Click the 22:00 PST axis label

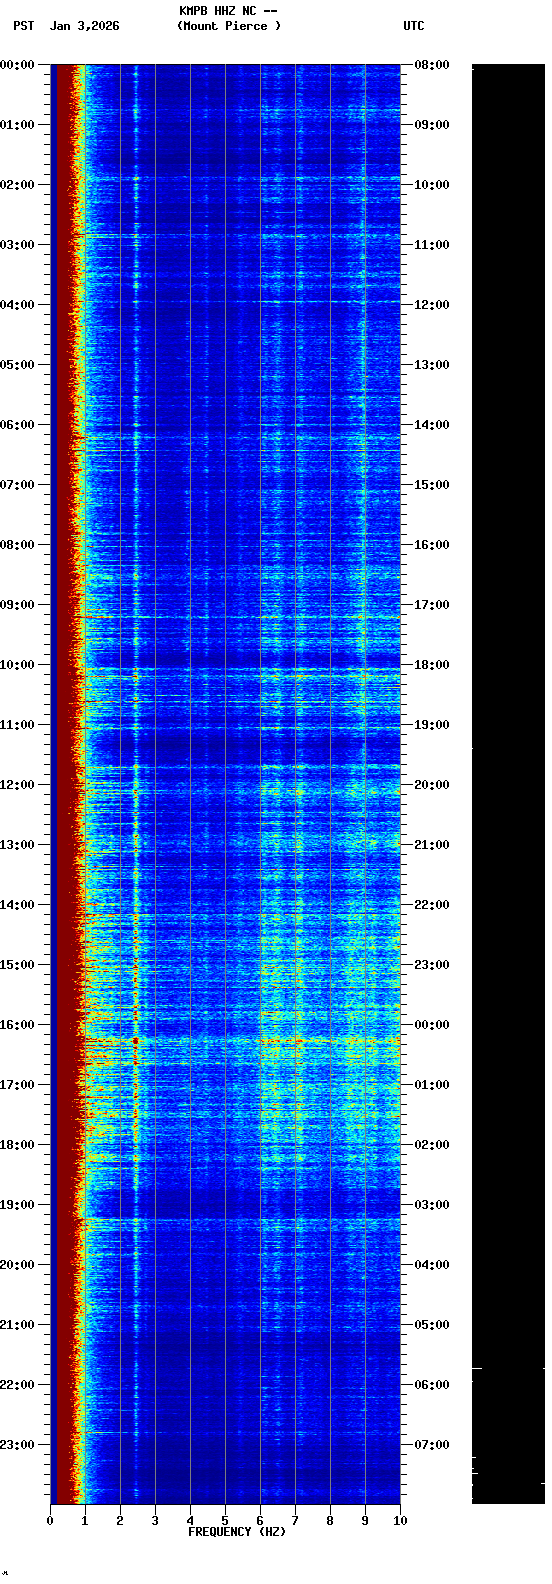pyautogui.click(x=18, y=1385)
